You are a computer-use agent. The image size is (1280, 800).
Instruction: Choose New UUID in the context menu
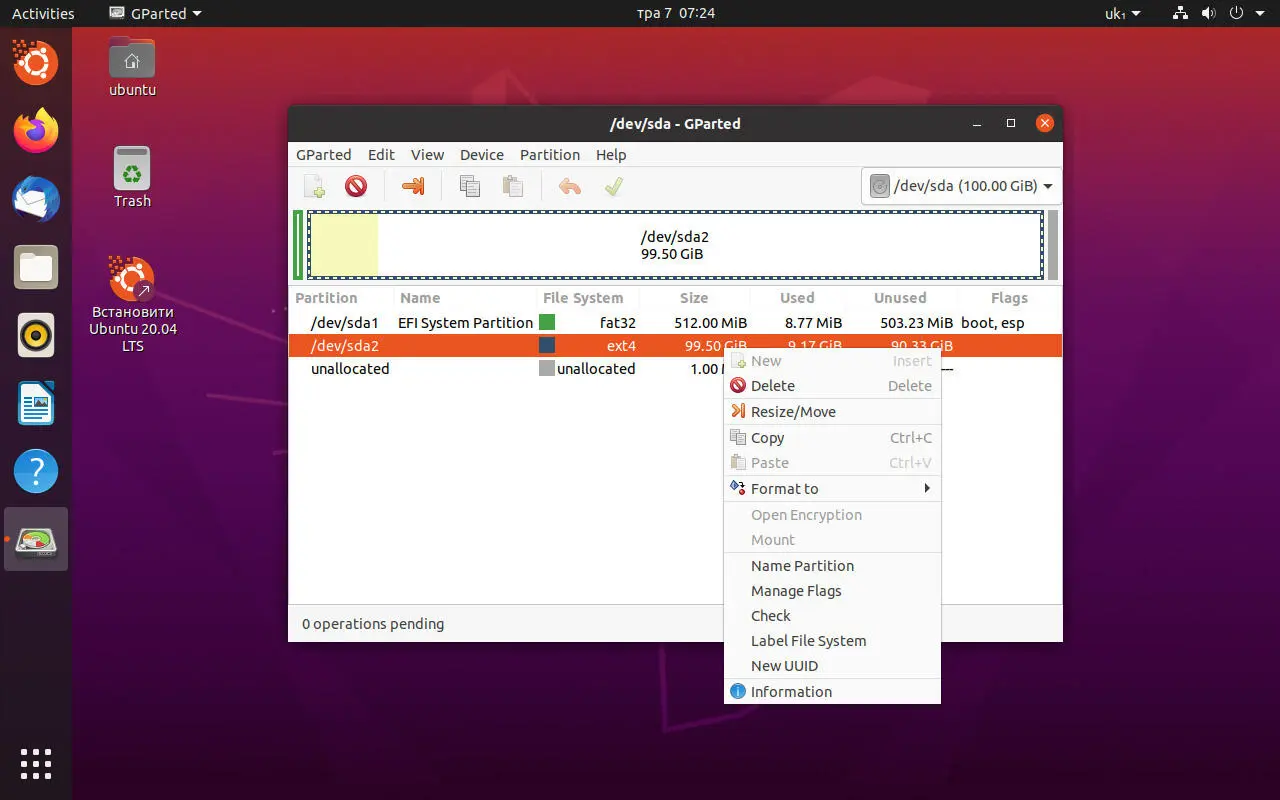coord(832,666)
